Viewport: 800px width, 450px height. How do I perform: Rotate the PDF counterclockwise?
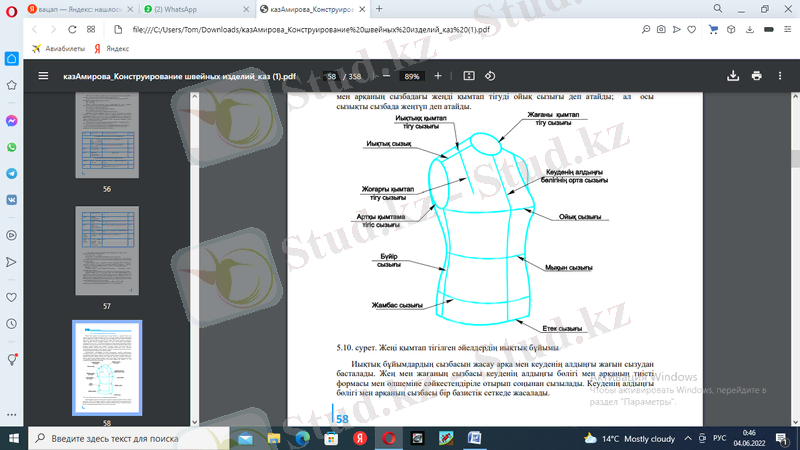(x=490, y=76)
